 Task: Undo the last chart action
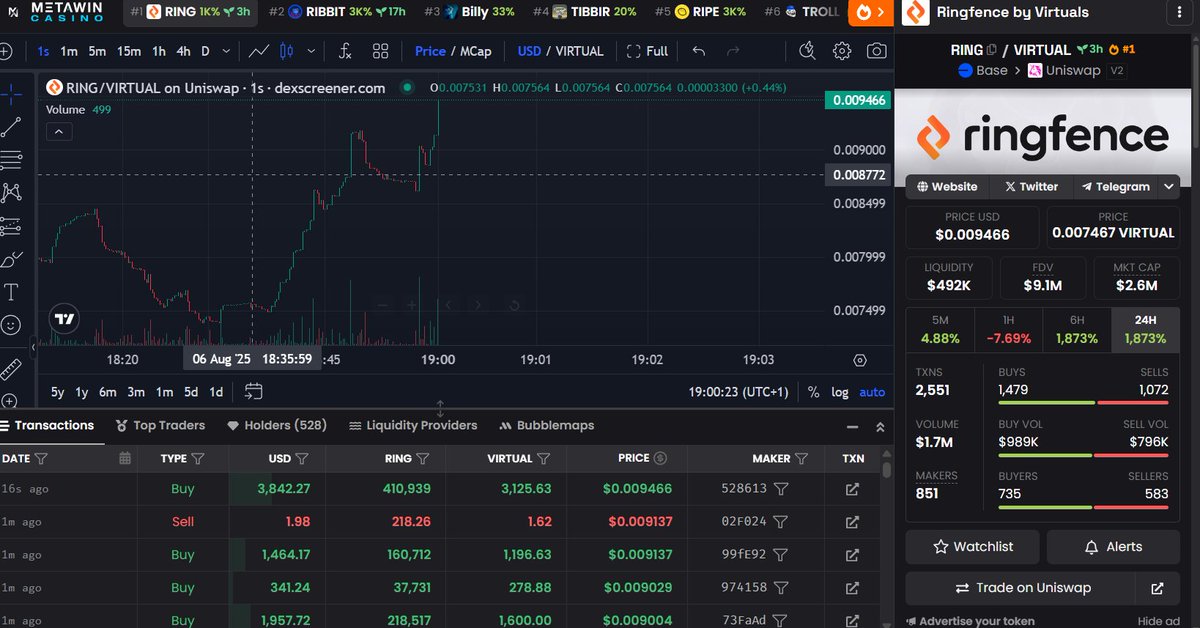[x=698, y=51]
